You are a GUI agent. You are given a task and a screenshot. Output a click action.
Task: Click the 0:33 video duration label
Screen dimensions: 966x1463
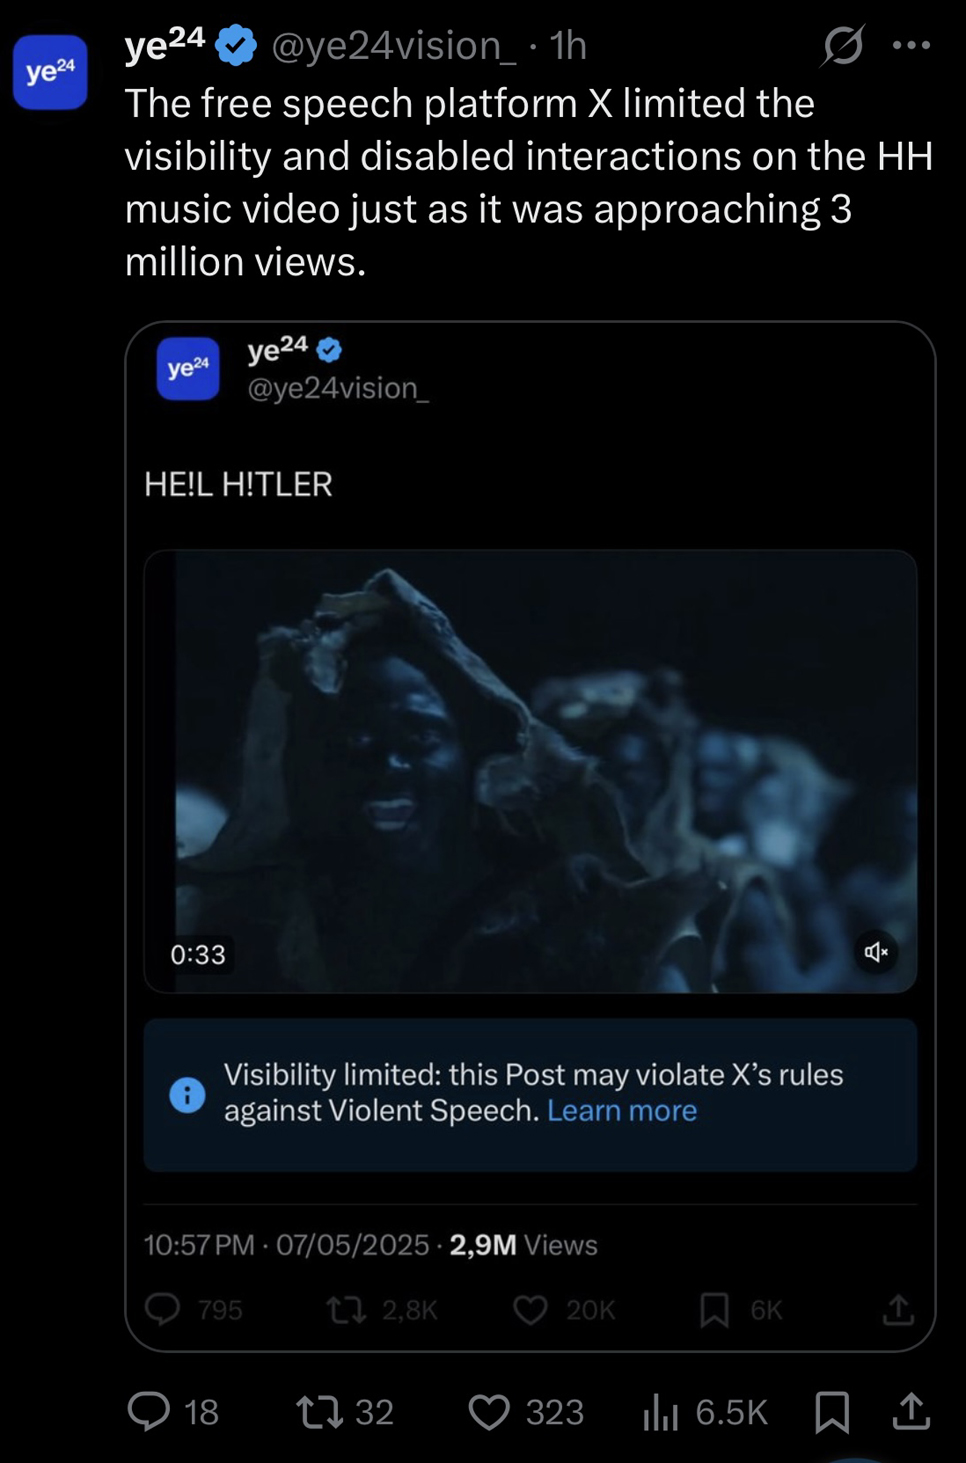pyautogui.click(x=198, y=954)
